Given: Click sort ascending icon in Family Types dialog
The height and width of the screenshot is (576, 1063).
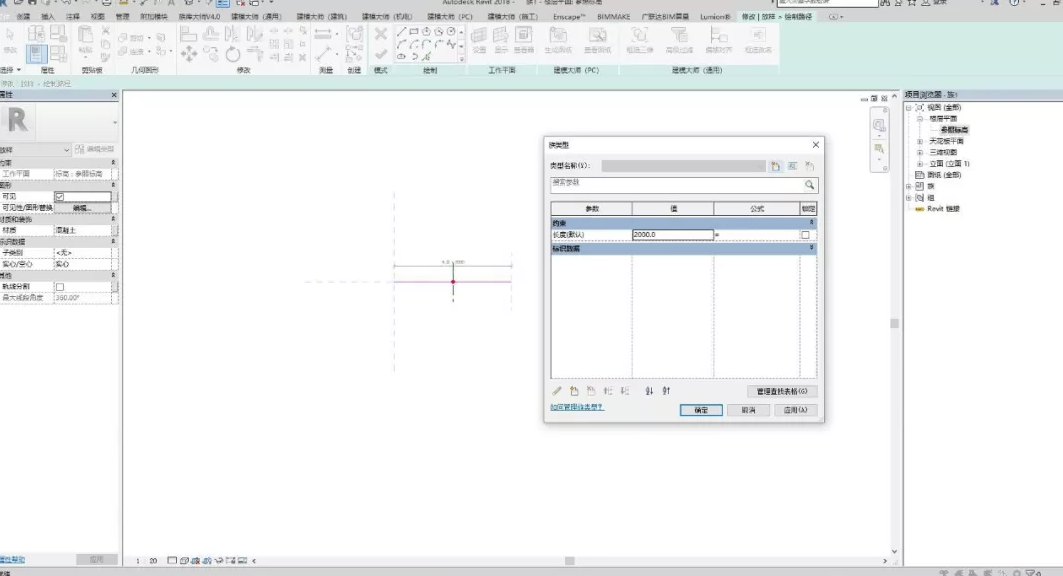Looking at the screenshot, I should pos(649,391).
